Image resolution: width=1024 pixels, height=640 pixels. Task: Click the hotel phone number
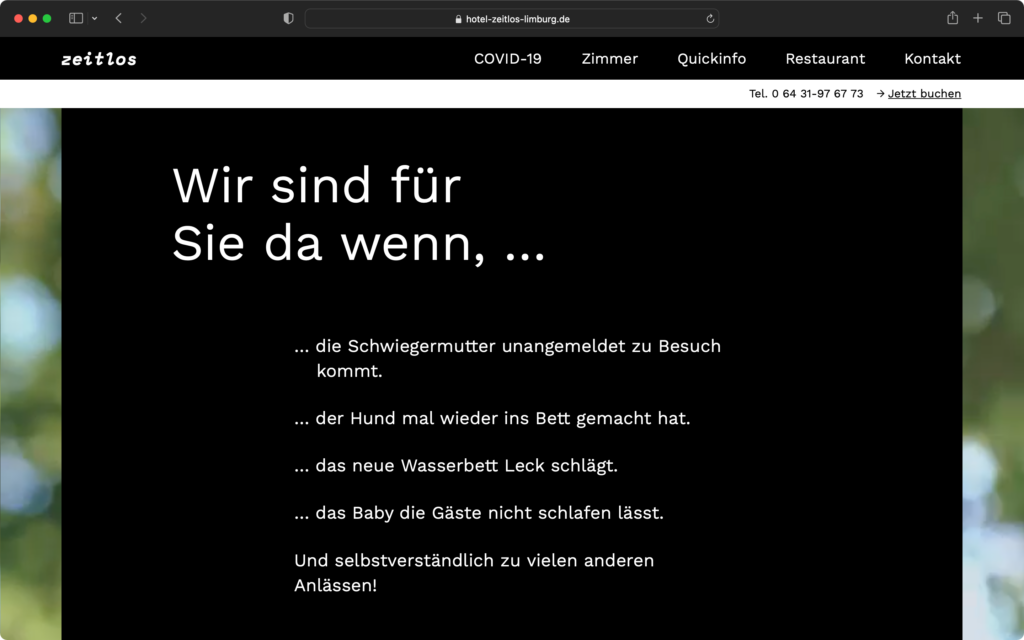pyautogui.click(x=804, y=93)
